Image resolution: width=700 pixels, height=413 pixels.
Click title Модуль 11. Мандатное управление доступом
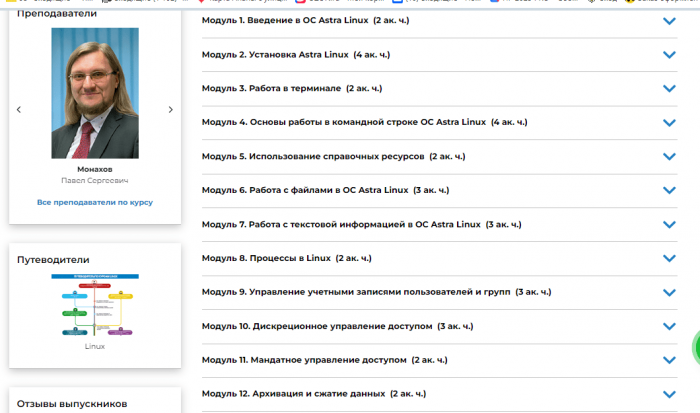(325, 360)
